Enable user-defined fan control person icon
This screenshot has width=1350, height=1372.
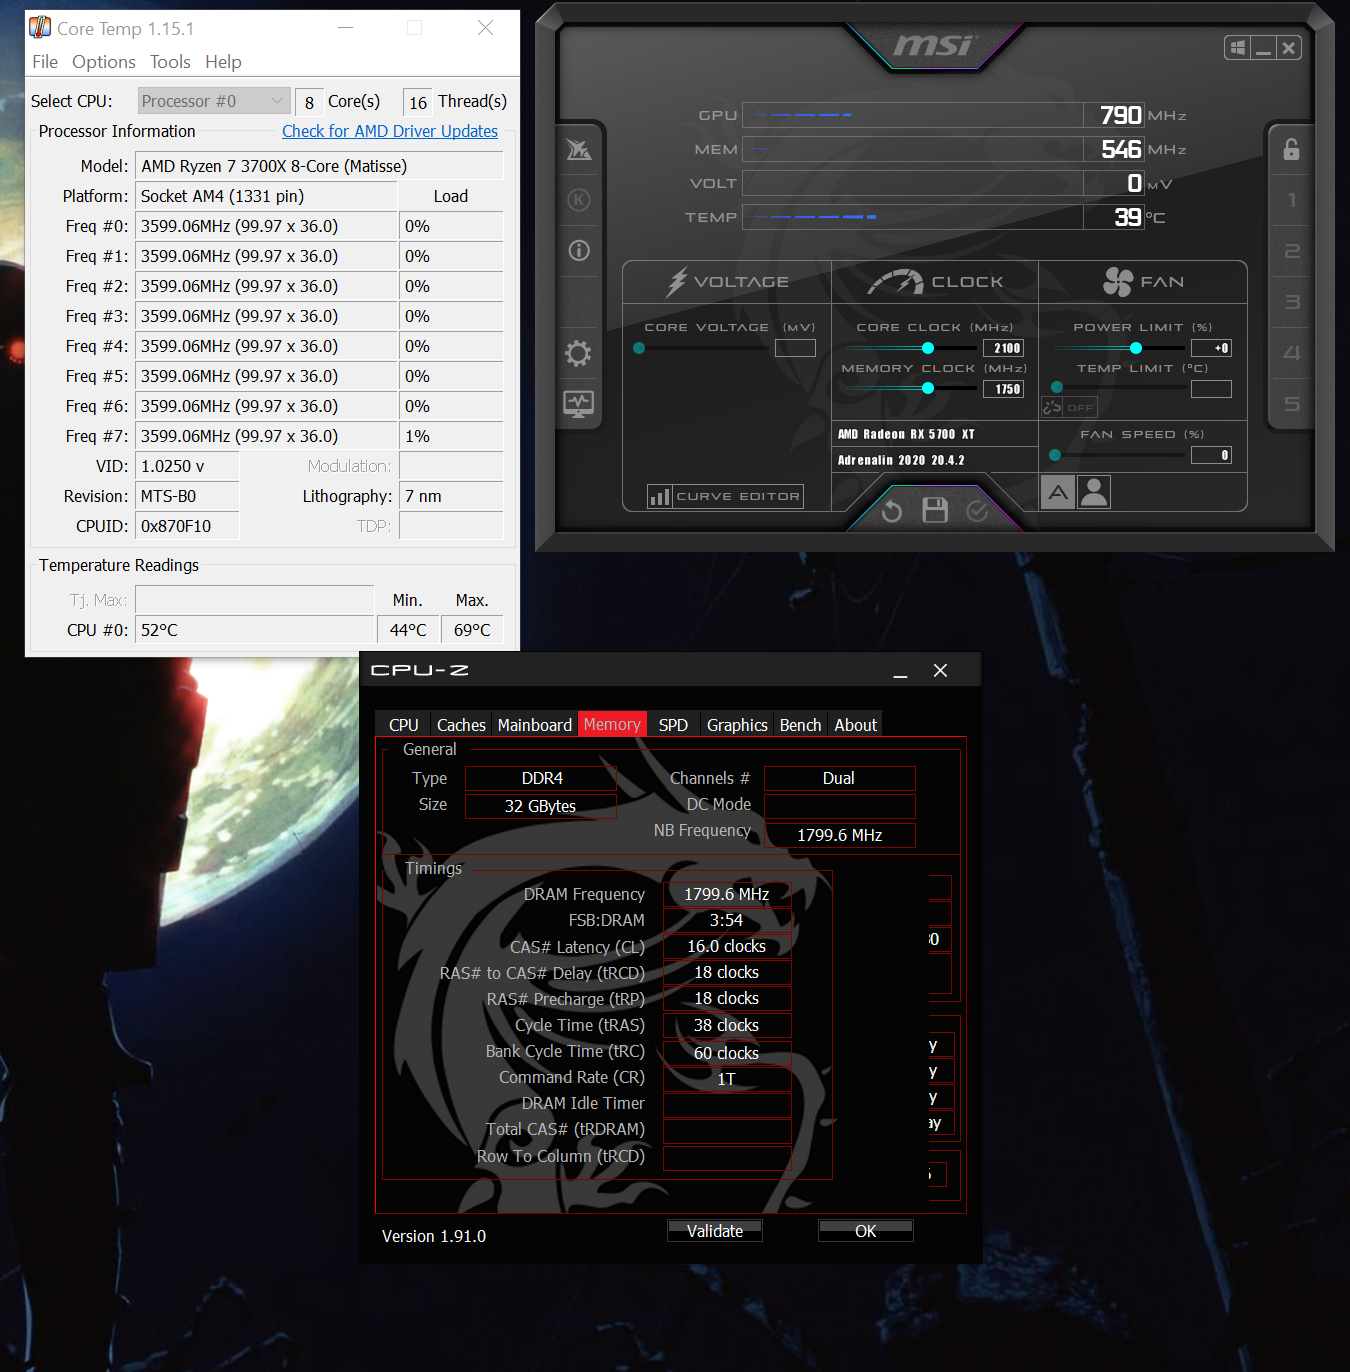click(x=1094, y=492)
